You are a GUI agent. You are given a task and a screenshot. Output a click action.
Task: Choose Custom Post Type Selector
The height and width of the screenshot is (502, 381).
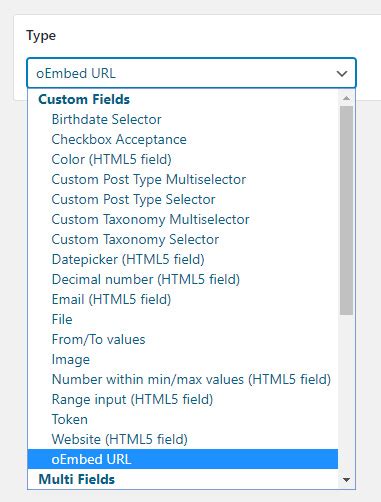(183, 199)
